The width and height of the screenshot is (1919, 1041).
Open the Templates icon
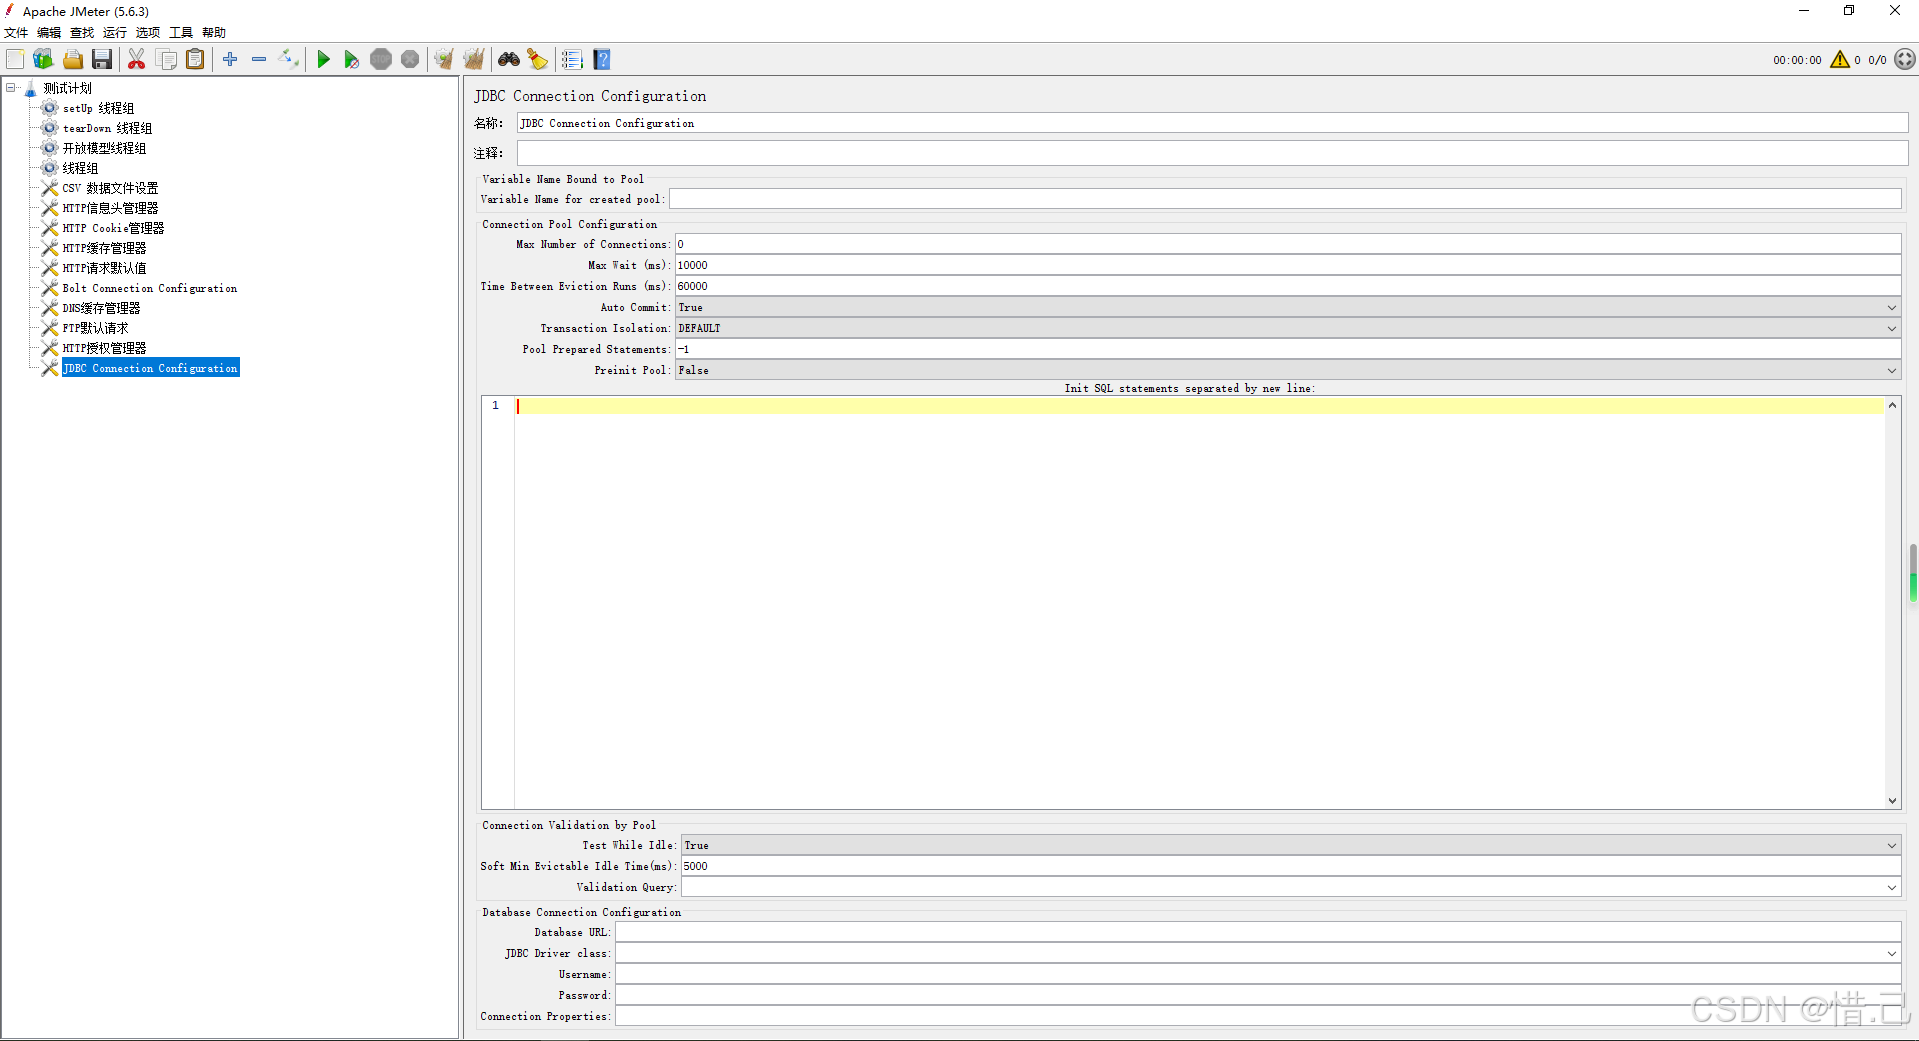point(43,60)
